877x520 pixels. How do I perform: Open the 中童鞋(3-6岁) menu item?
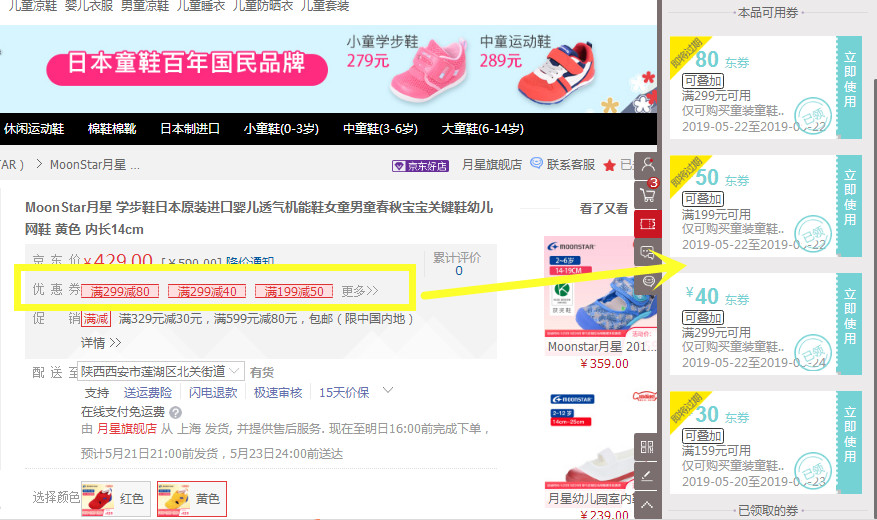380,129
